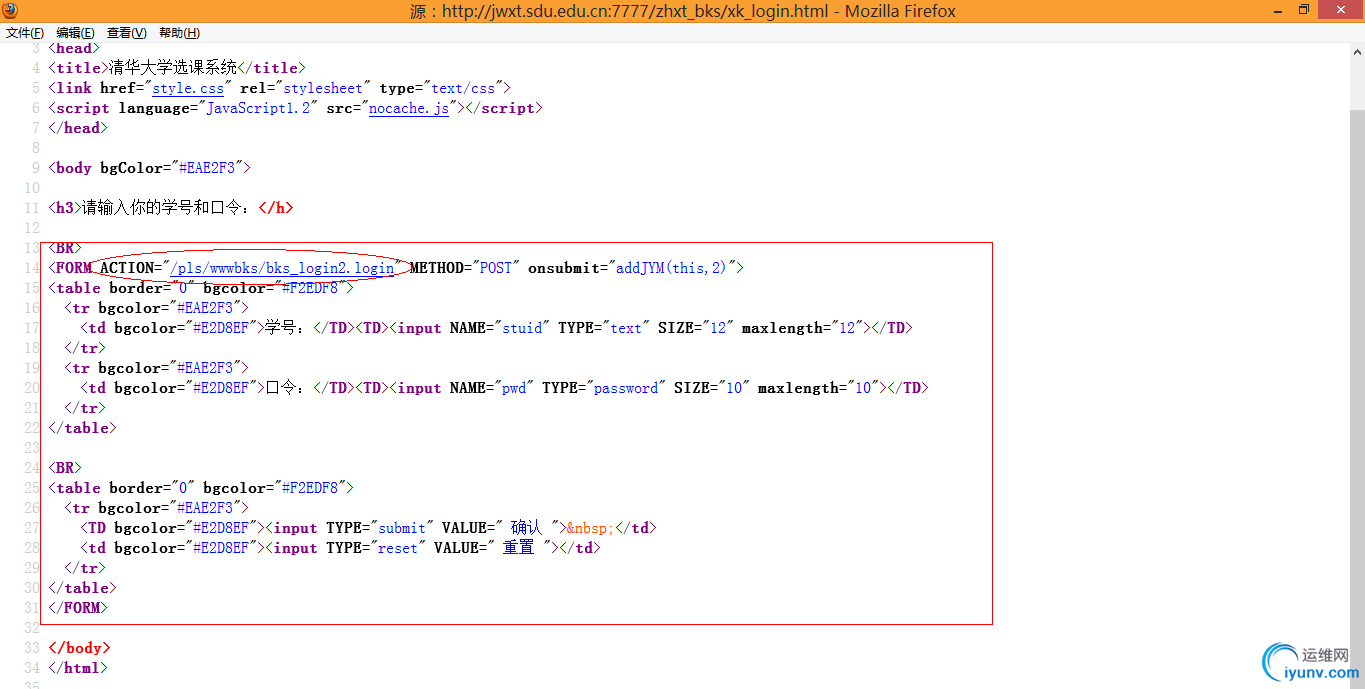Click the &nbsp; entity text
Screen dimensions: 1365x689
coord(588,528)
